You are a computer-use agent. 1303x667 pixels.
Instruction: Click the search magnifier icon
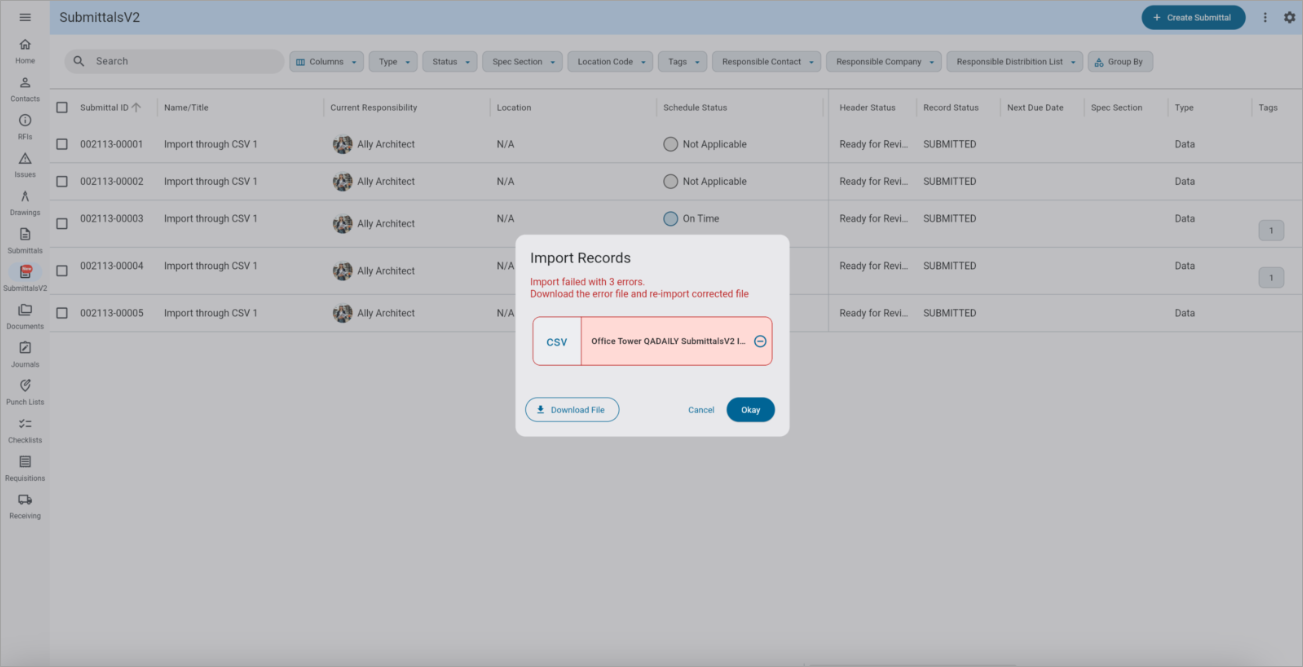(79, 61)
